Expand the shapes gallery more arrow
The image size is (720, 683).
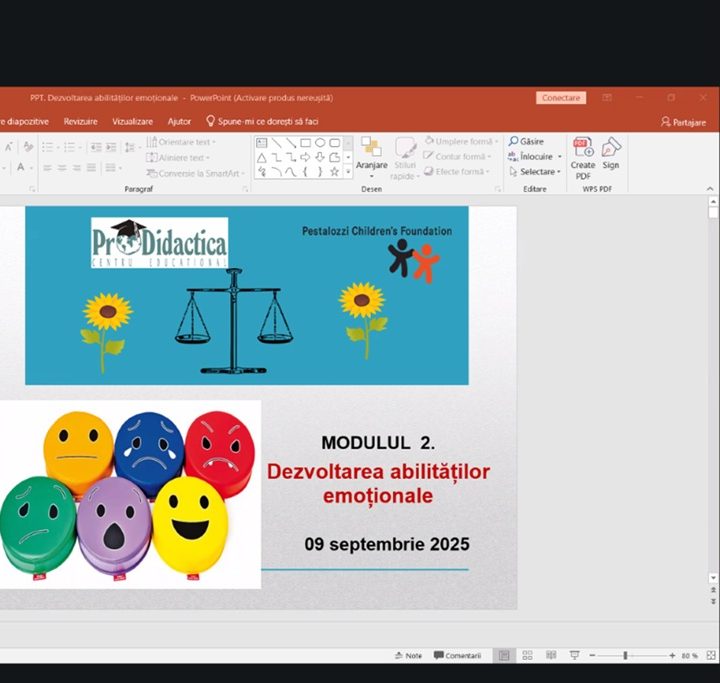[348, 172]
